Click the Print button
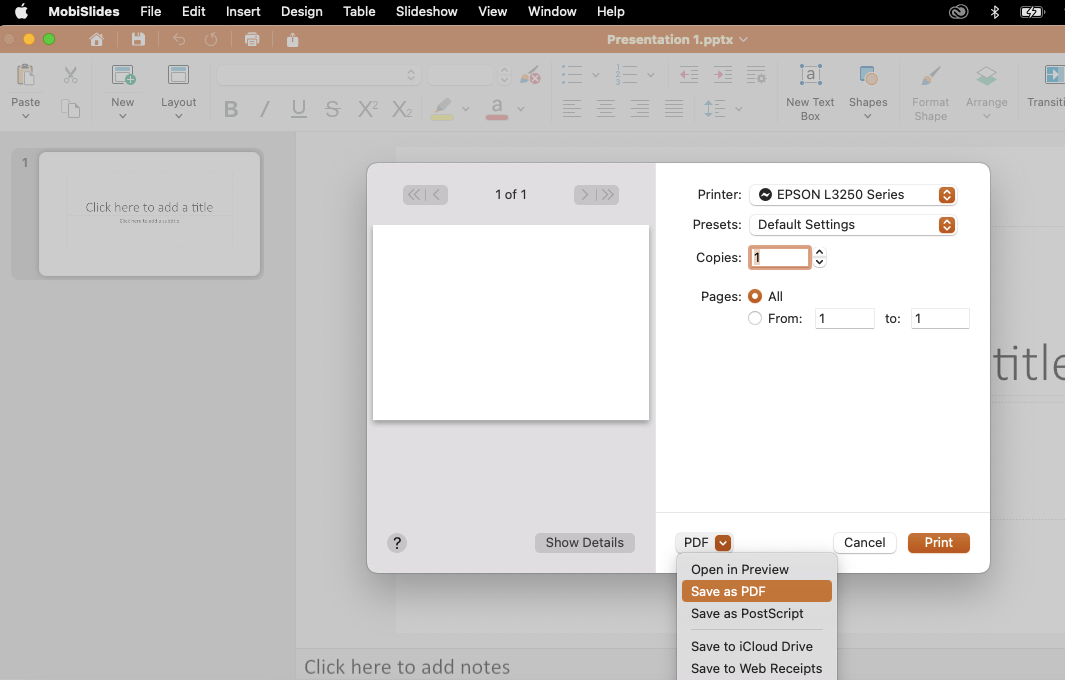The image size is (1065, 680). point(939,543)
